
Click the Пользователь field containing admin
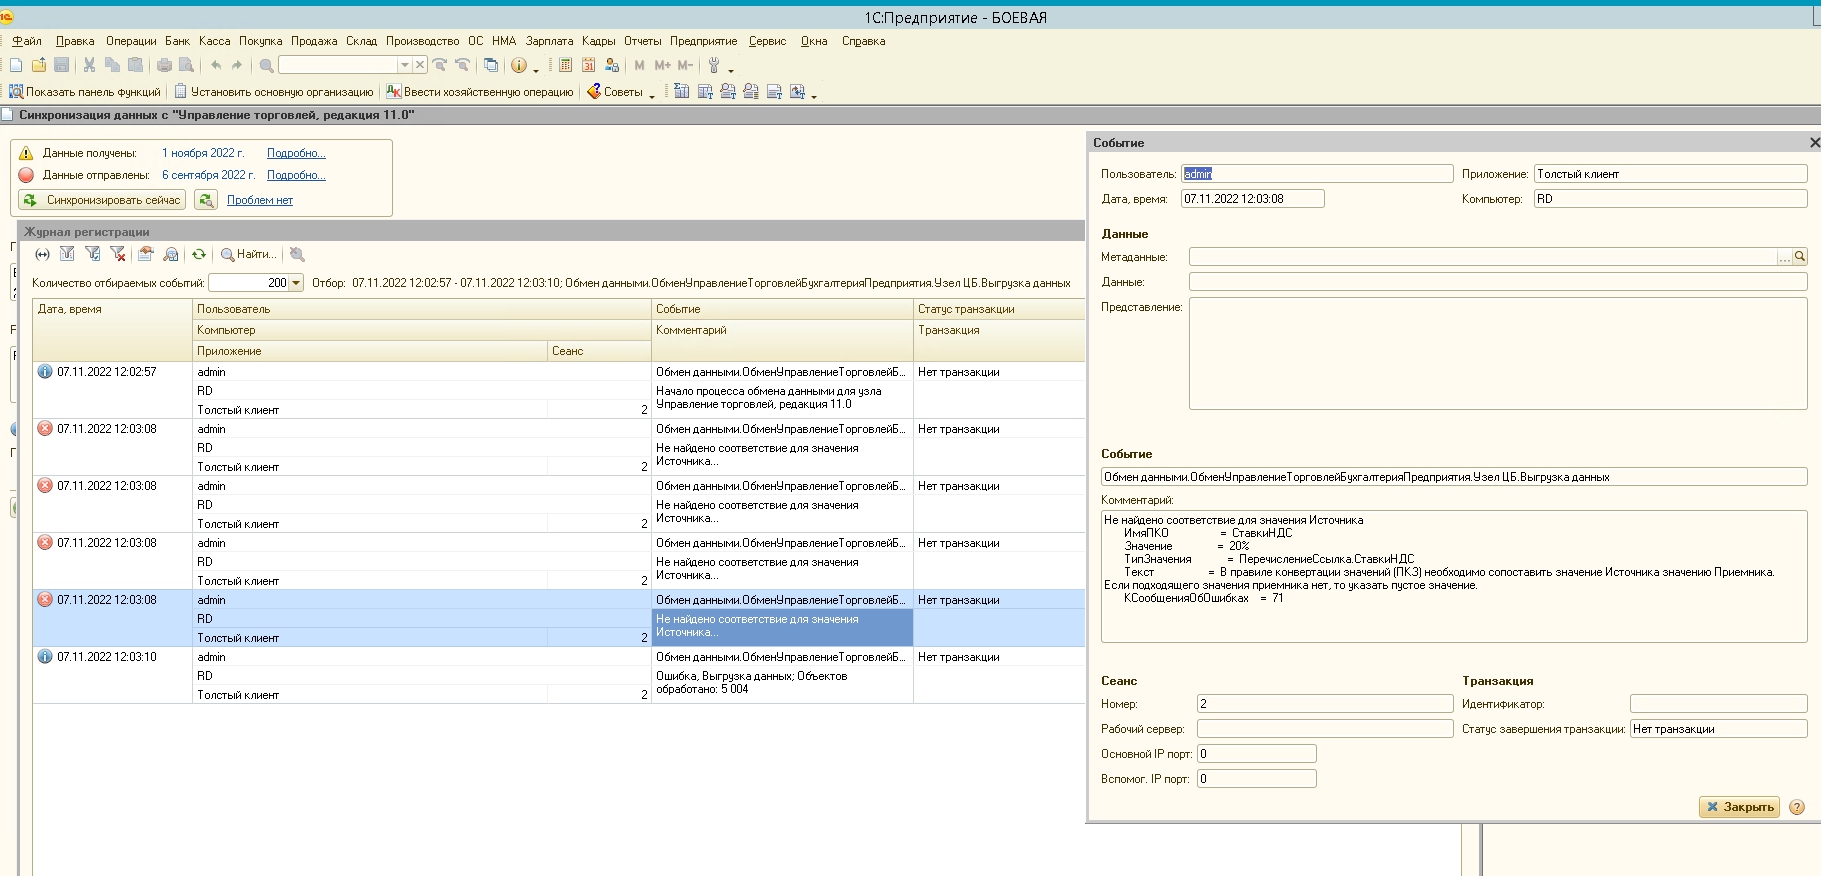point(1316,174)
